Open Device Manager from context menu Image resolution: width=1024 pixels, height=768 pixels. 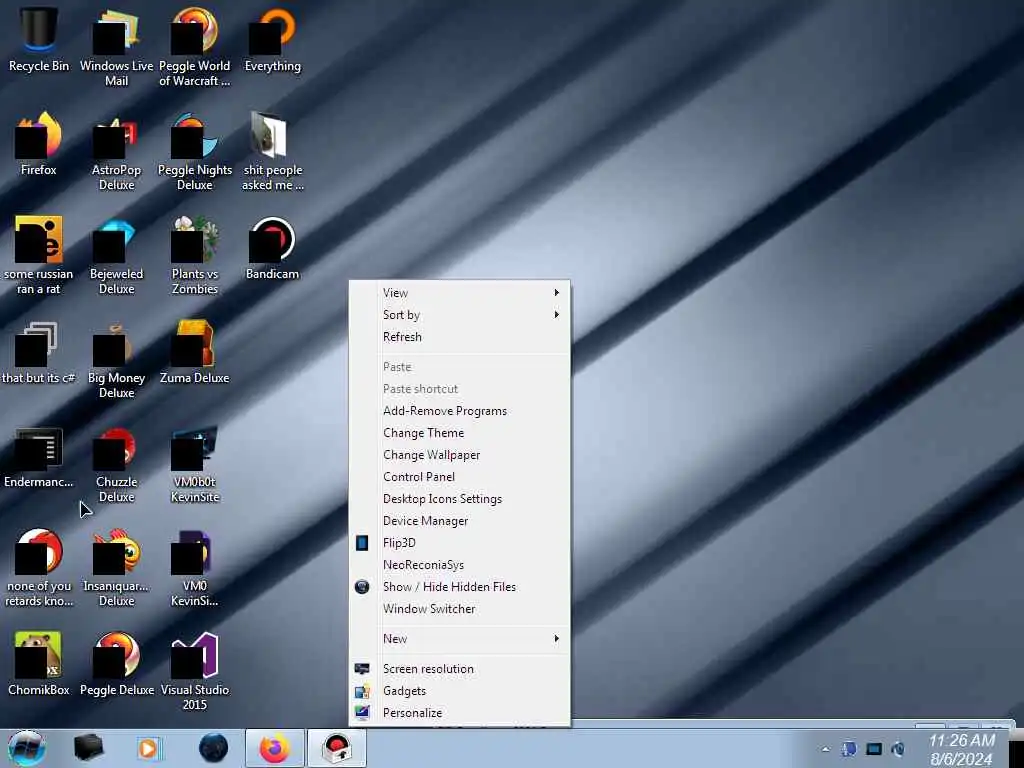click(460, 521)
